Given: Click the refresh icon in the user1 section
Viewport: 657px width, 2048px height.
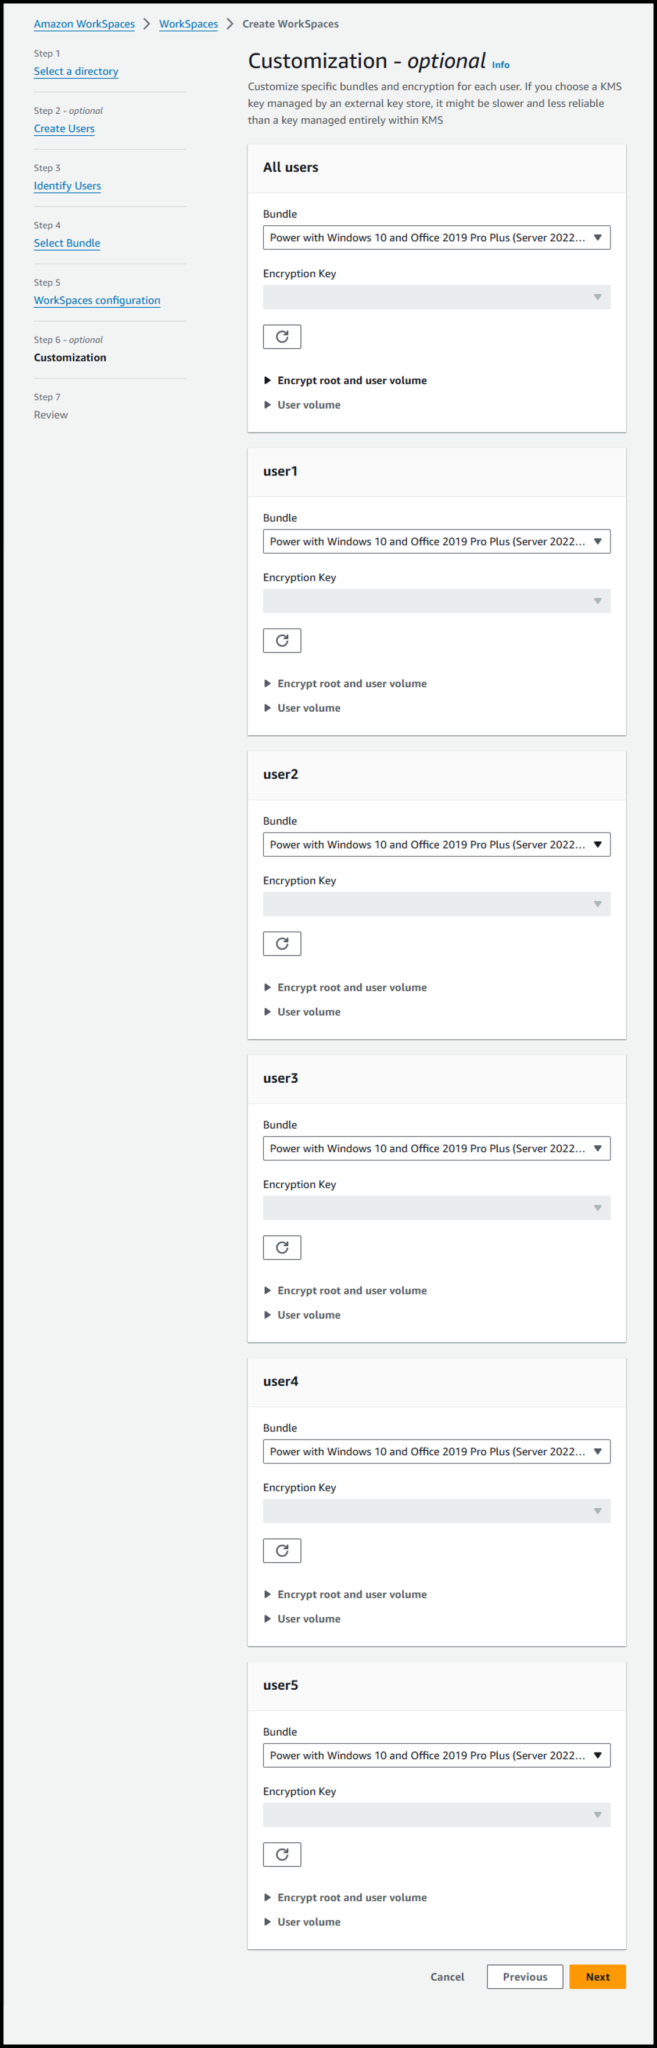Looking at the screenshot, I should point(281,640).
